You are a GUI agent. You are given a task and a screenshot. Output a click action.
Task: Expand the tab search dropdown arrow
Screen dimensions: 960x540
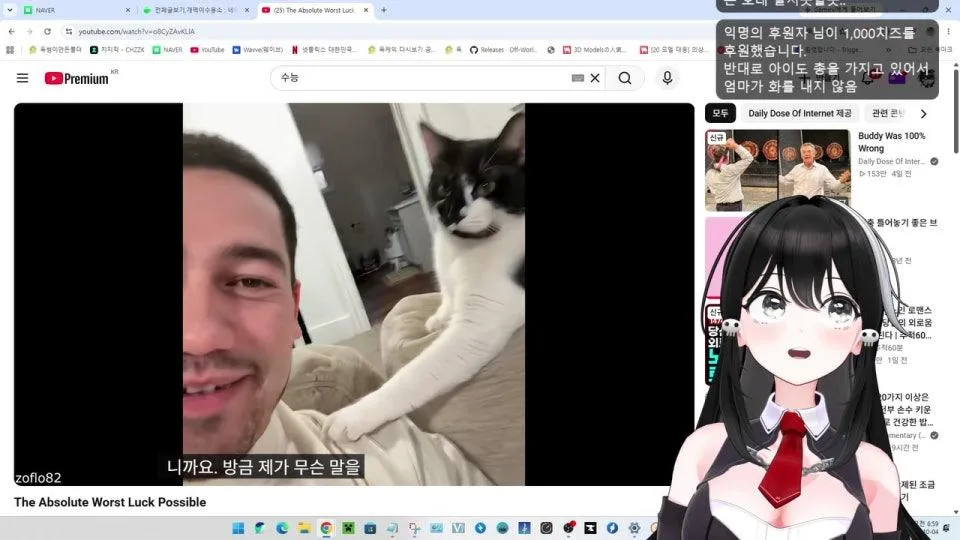point(10,10)
